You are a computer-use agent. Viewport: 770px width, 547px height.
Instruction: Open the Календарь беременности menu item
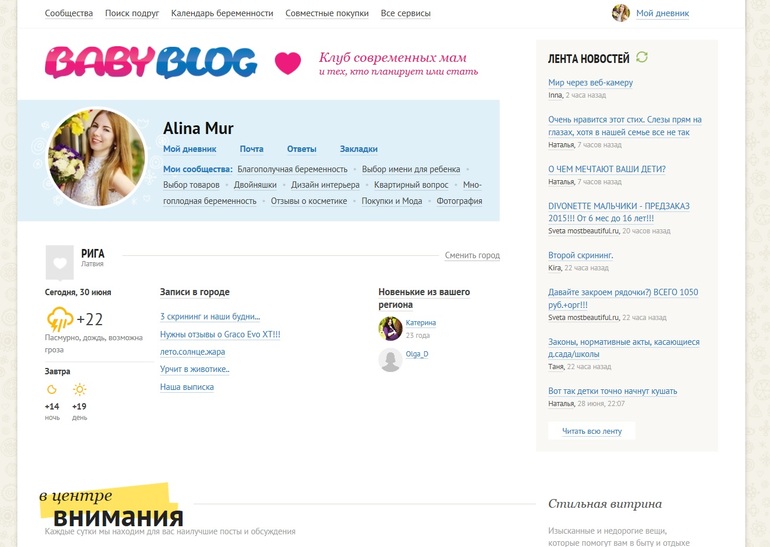(x=222, y=13)
